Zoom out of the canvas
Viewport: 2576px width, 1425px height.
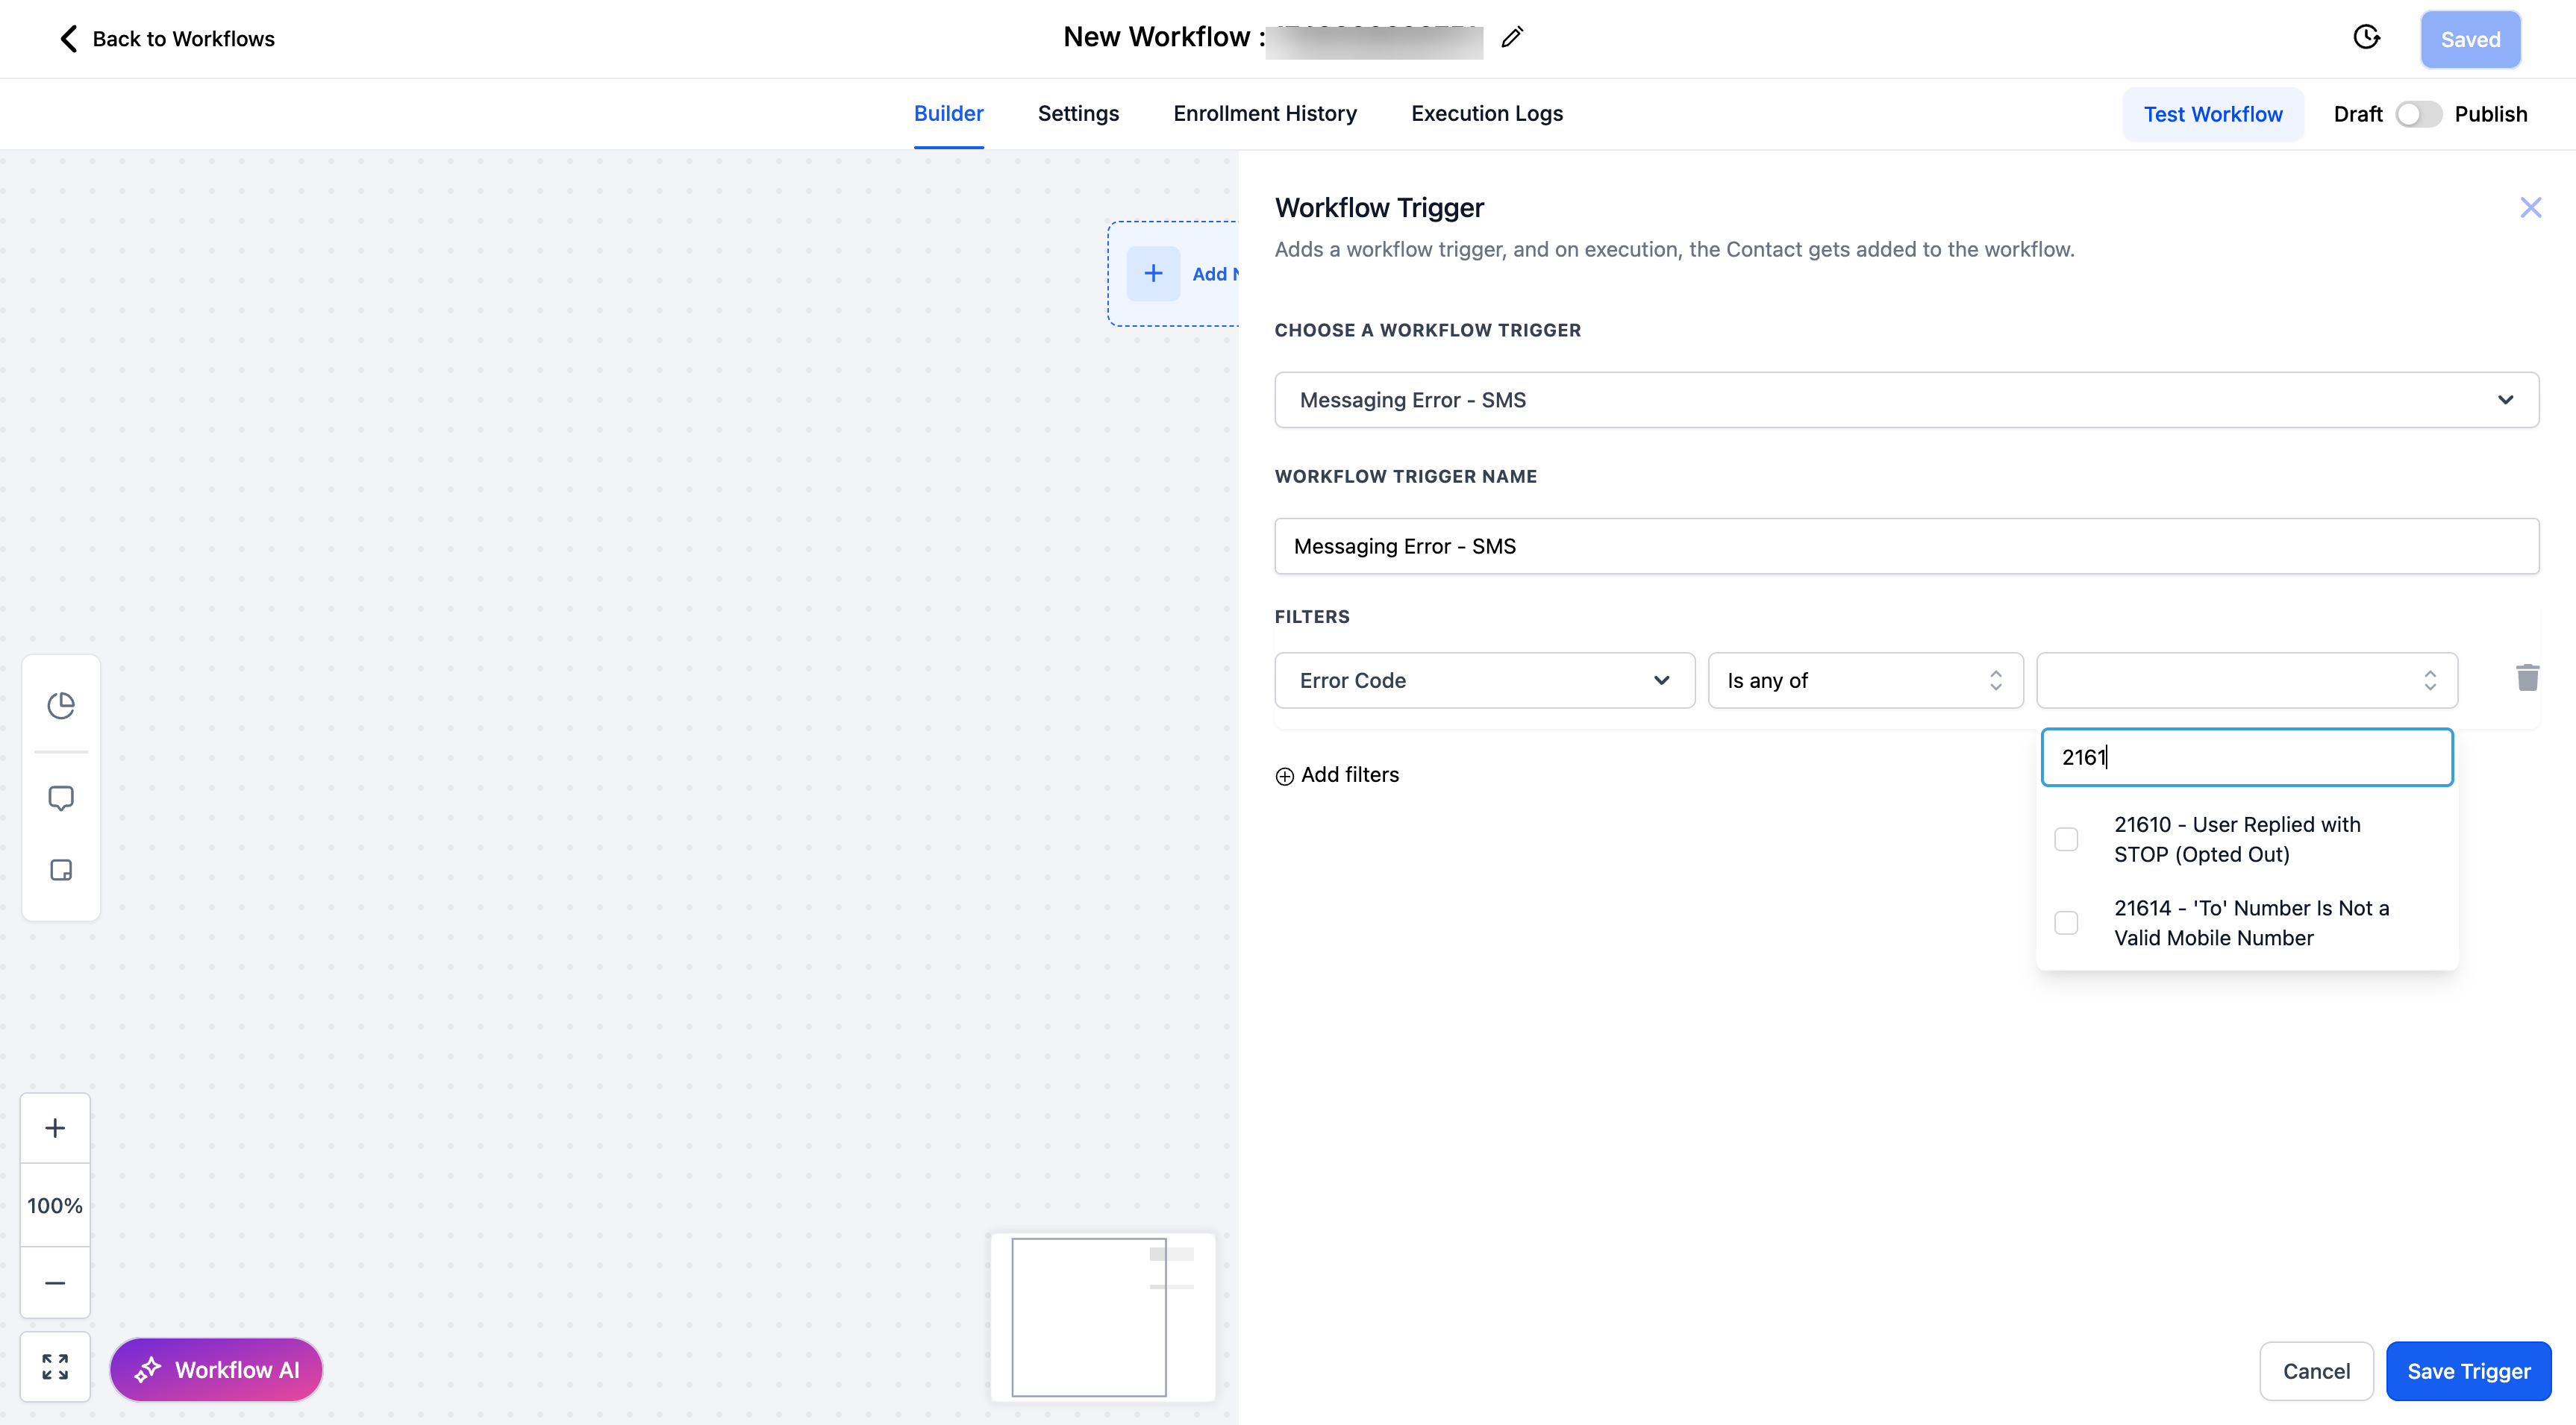(x=55, y=1283)
